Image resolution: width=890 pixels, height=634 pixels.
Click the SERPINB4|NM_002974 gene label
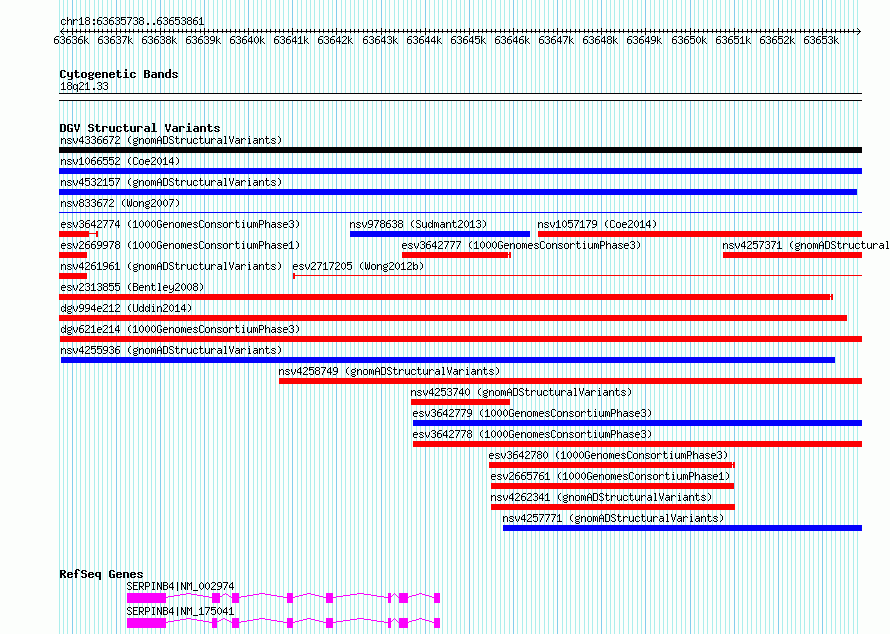(180, 586)
